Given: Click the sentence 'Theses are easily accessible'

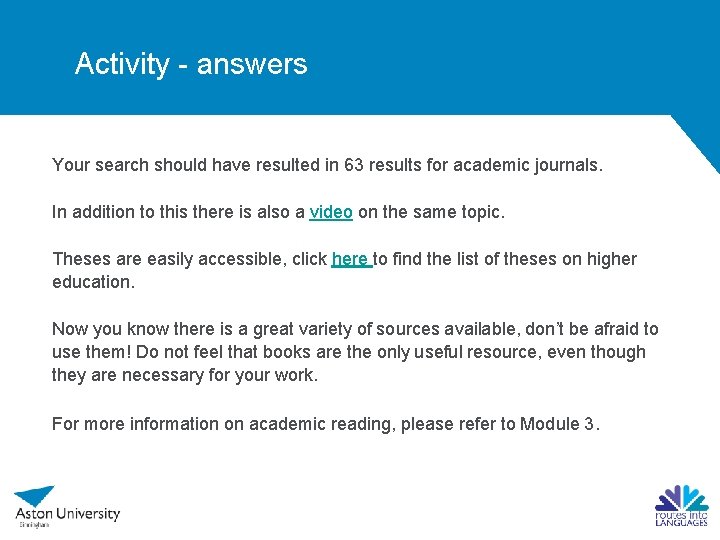Looking at the screenshot, I should pos(344,270).
